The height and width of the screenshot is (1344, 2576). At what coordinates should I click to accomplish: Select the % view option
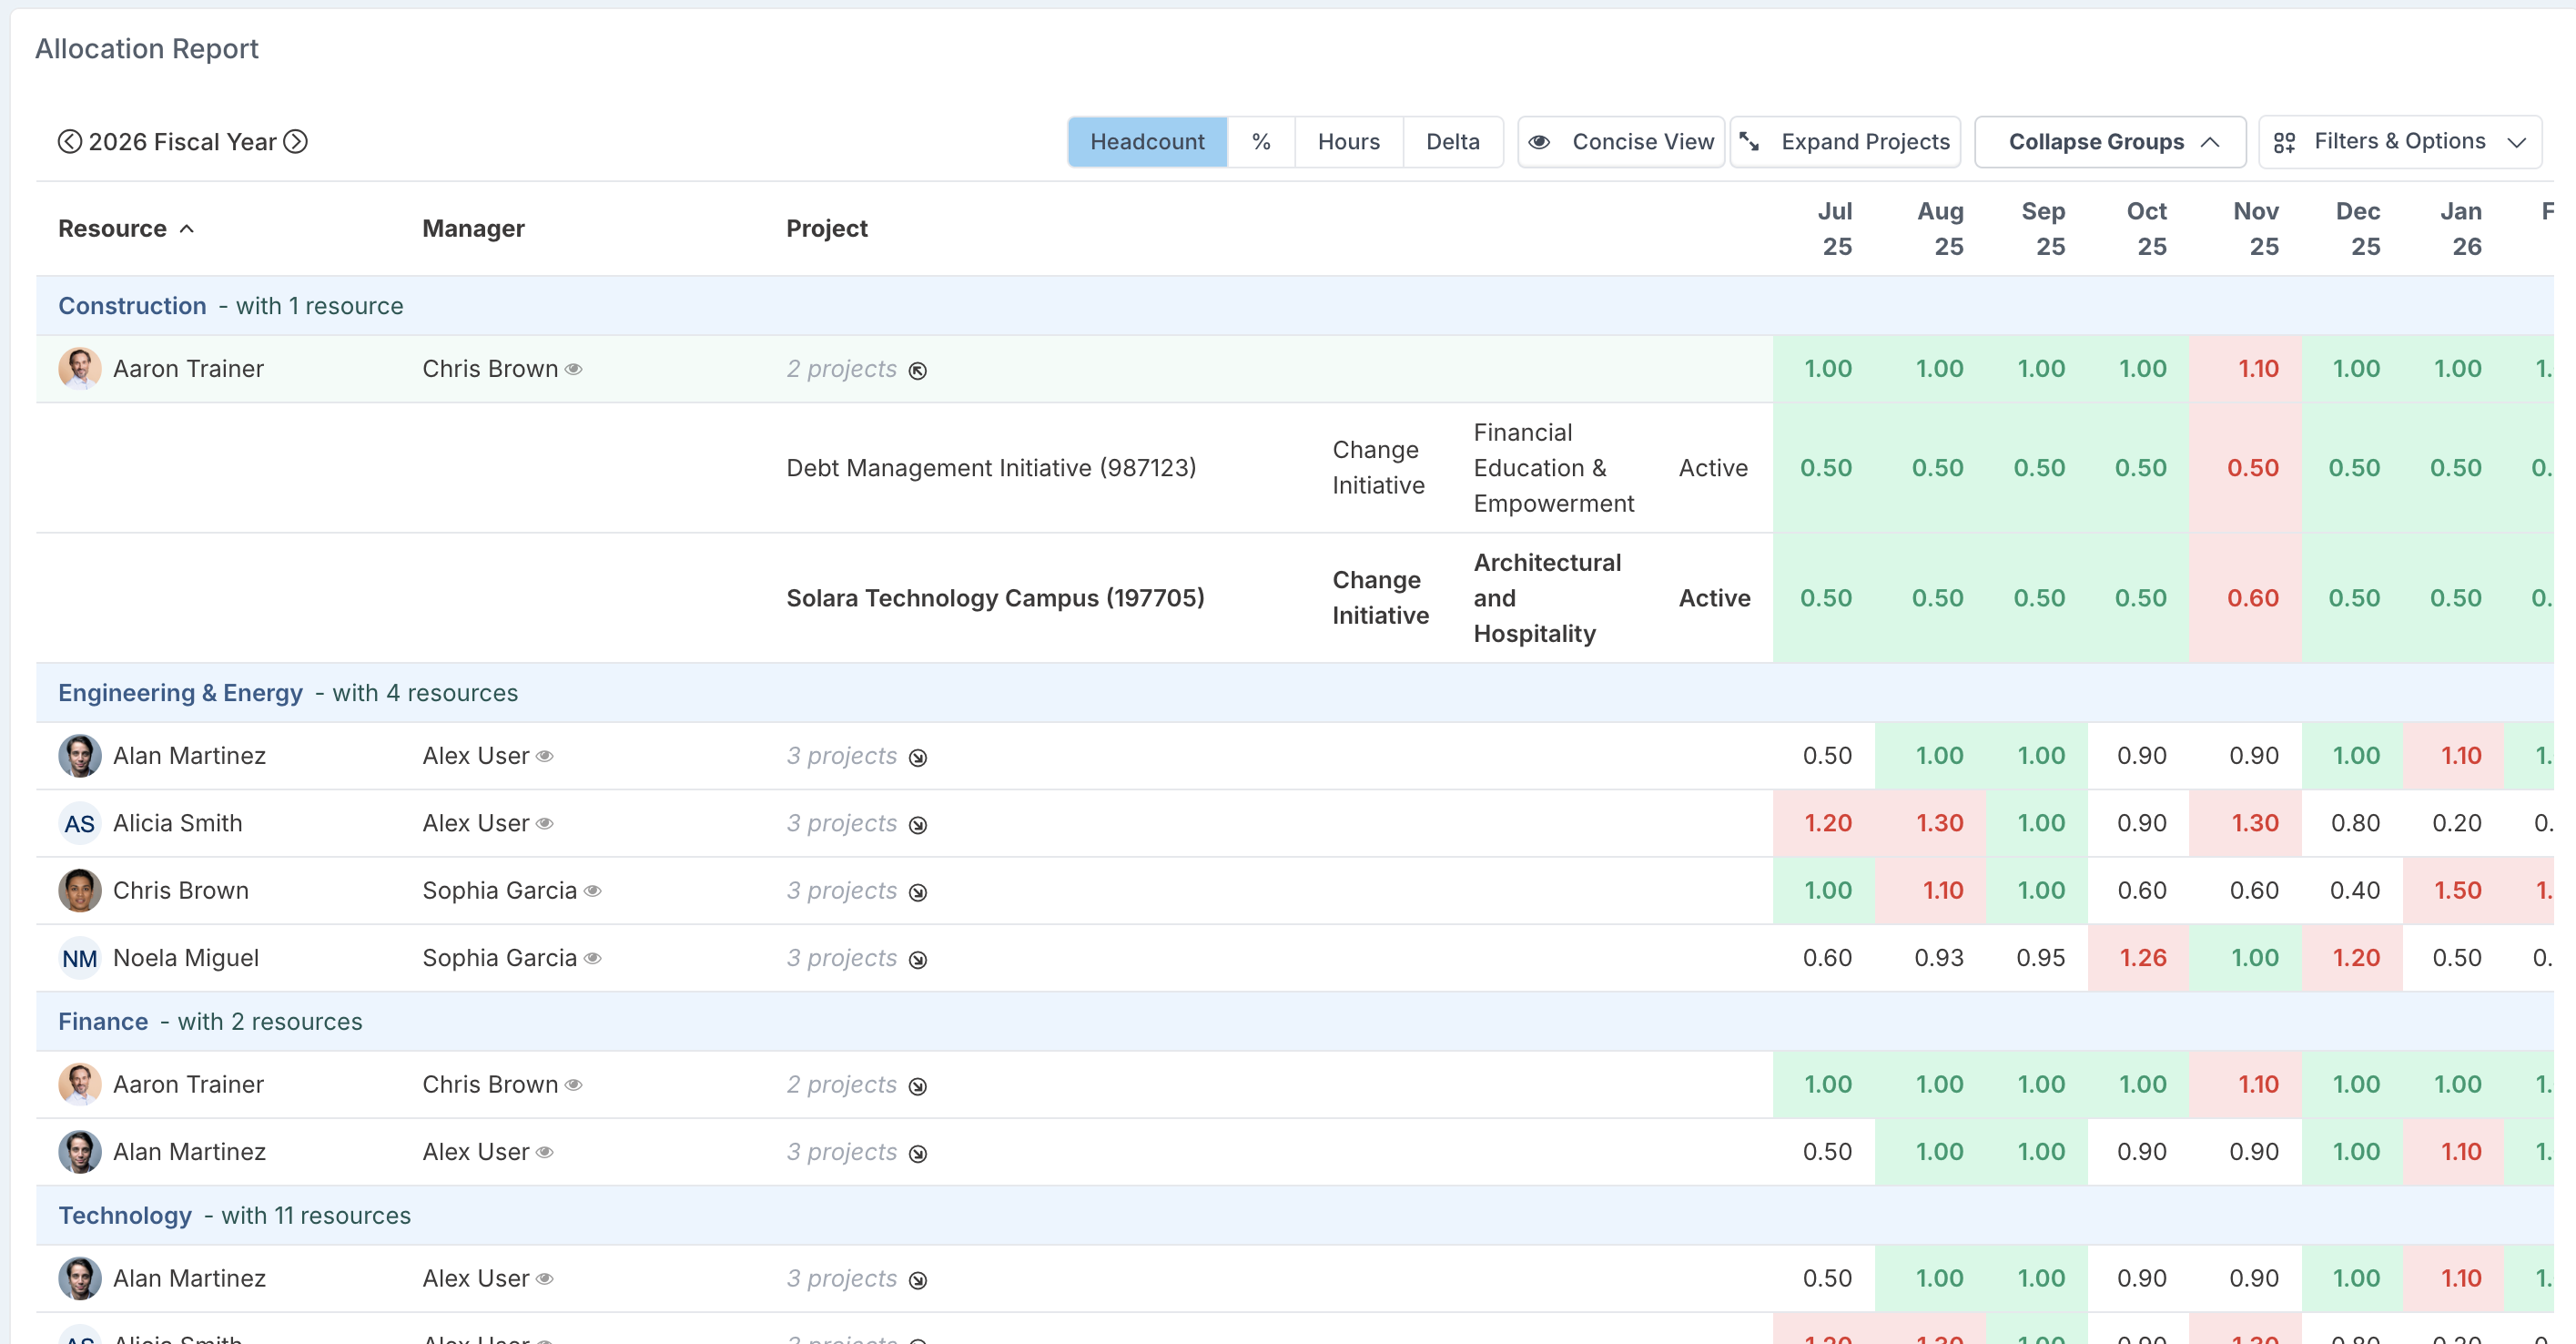(x=1260, y=142)
